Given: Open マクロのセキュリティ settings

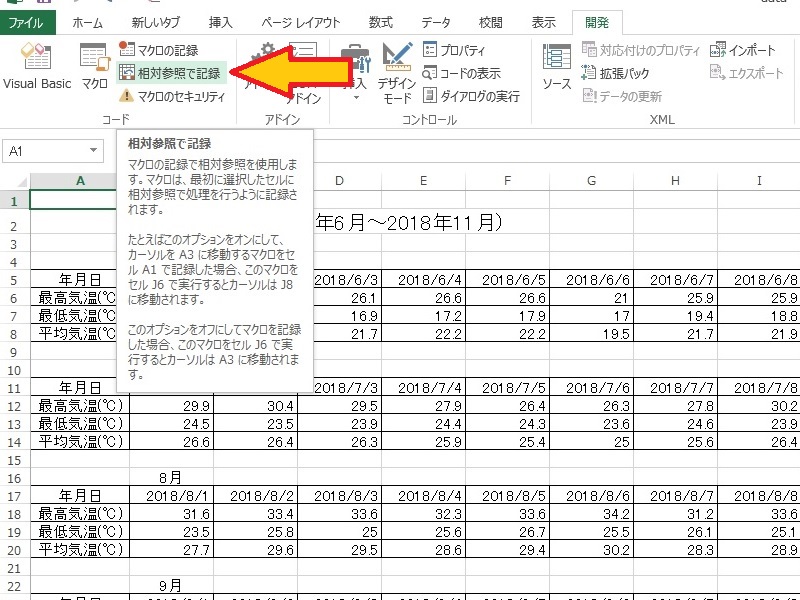Looking at the screenshot, I should click(168, 96).
